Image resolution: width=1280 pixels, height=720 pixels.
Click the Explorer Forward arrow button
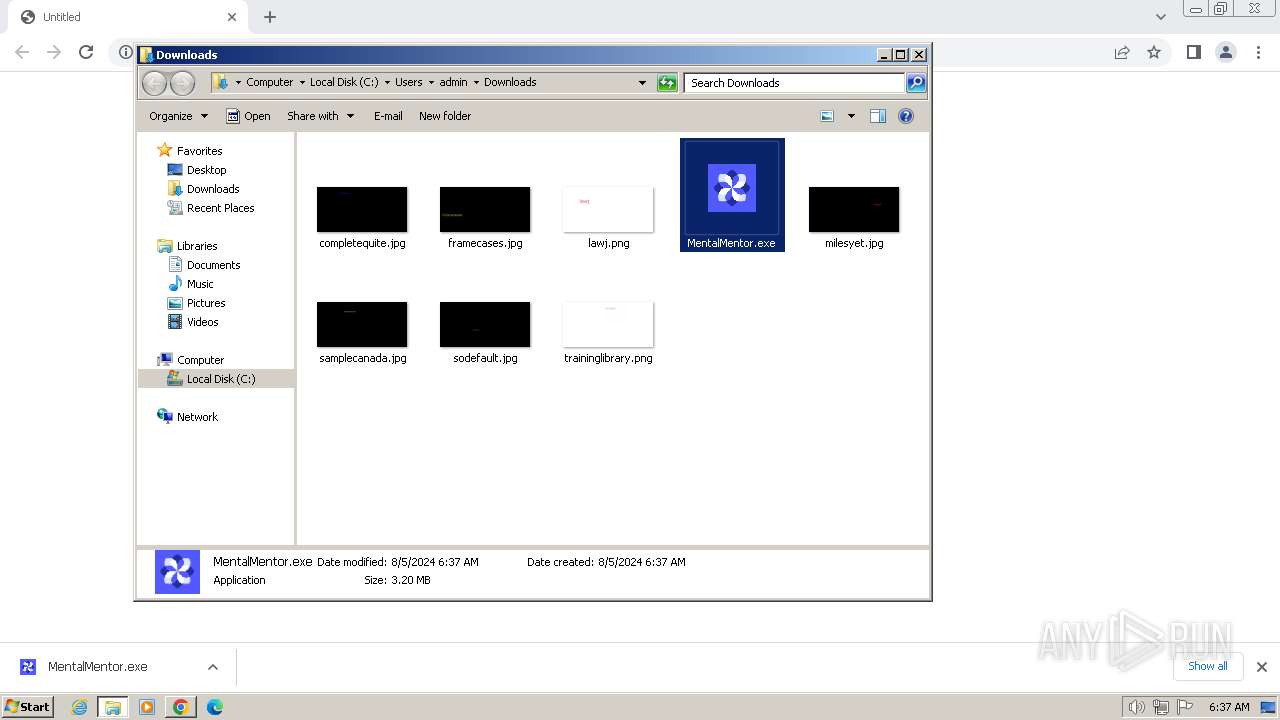tap(182, 83)
